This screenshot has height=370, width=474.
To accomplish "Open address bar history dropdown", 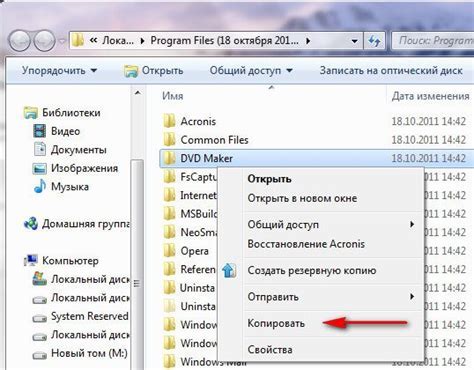I will 355,41.
